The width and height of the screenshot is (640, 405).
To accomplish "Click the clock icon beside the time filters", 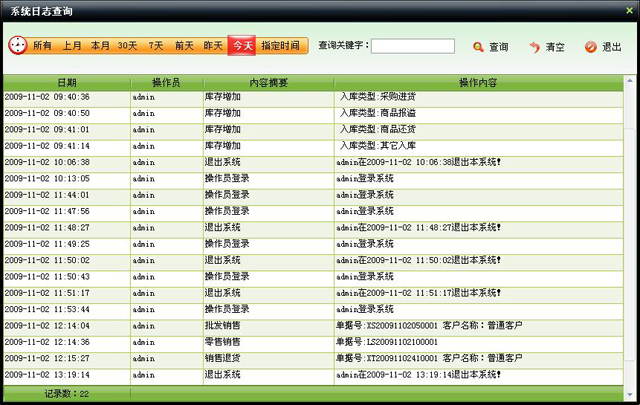I will pyautogui.click(x=18, y=46).
